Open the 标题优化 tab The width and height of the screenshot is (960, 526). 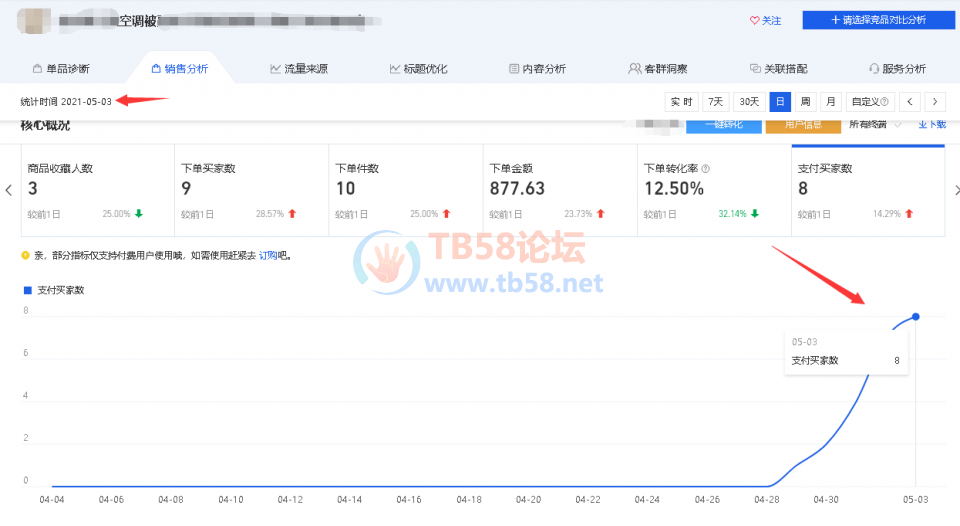pyautogui.click(x=419, y=69)
